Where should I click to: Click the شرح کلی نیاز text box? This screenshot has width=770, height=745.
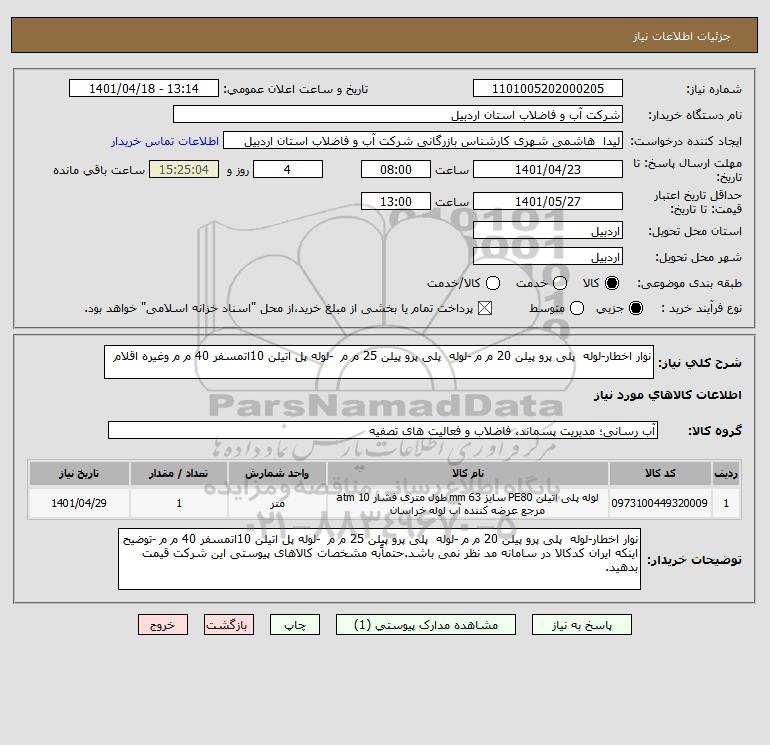pos(379,362)
